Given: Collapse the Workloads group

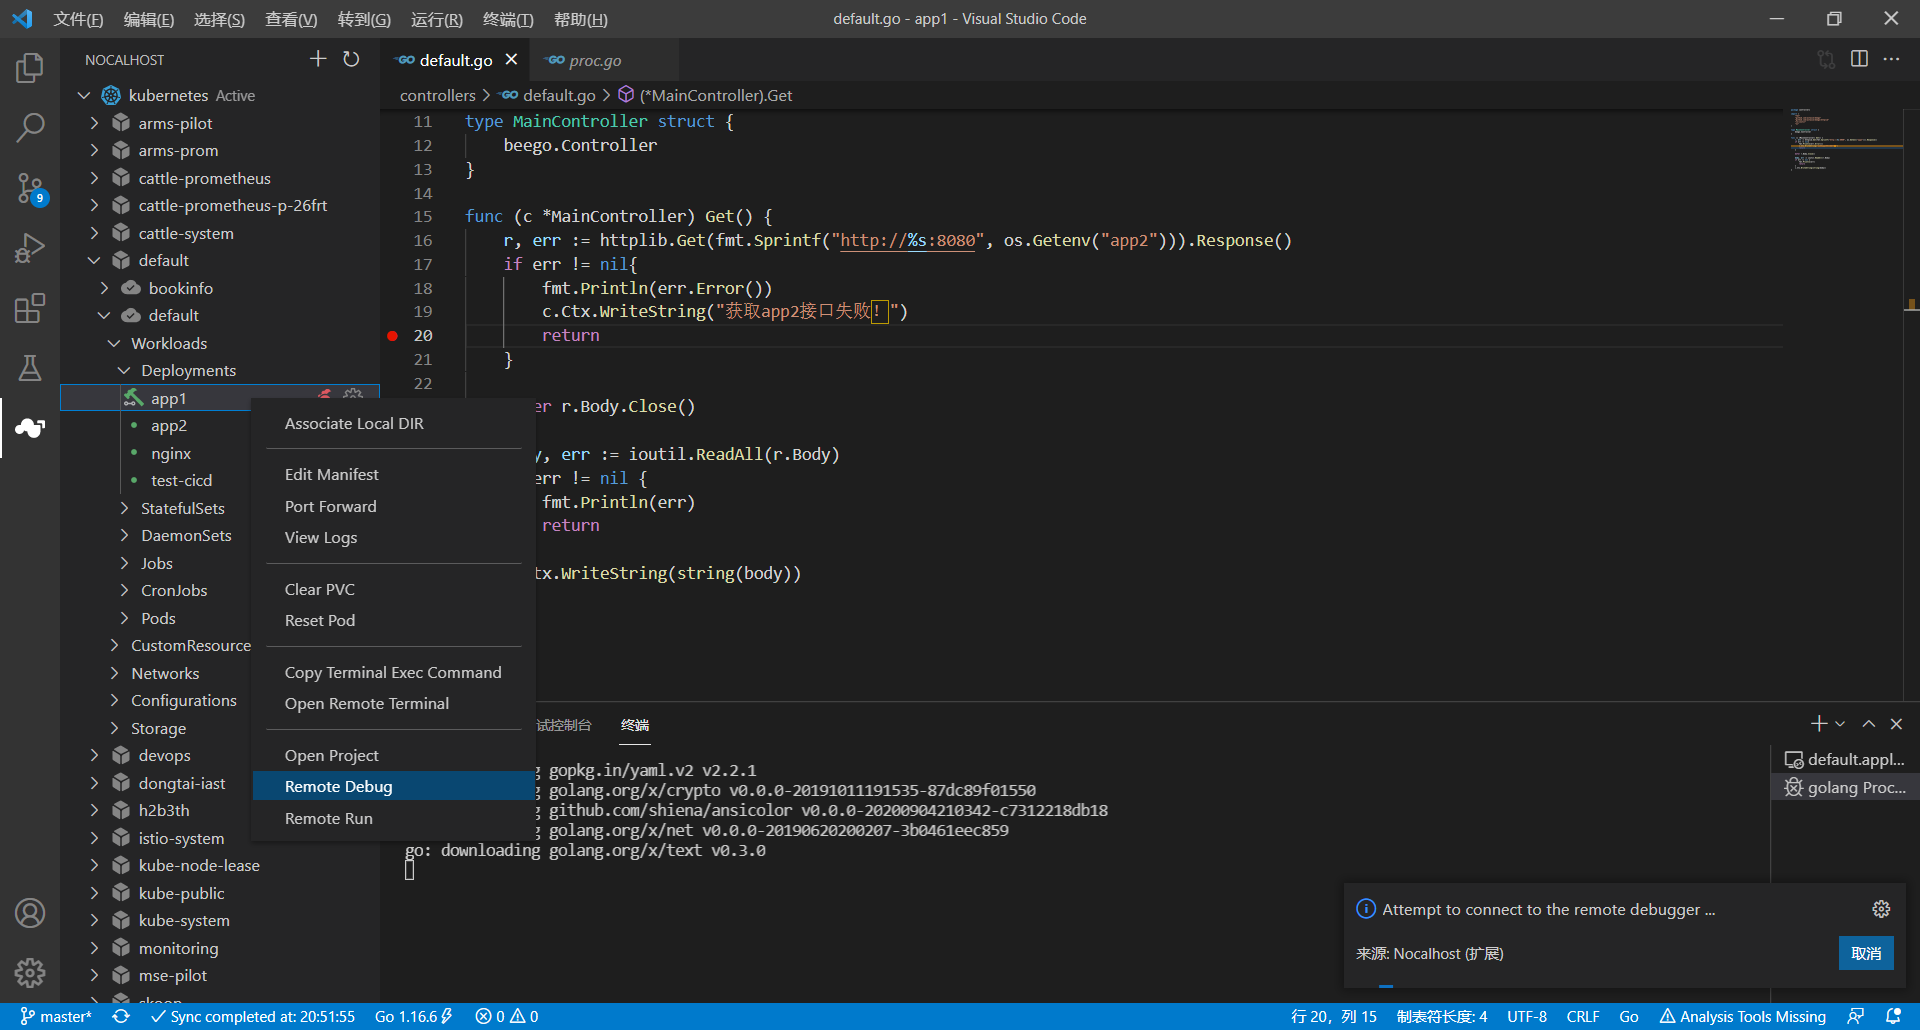Looking at the screenshot, I should (114, 343).
